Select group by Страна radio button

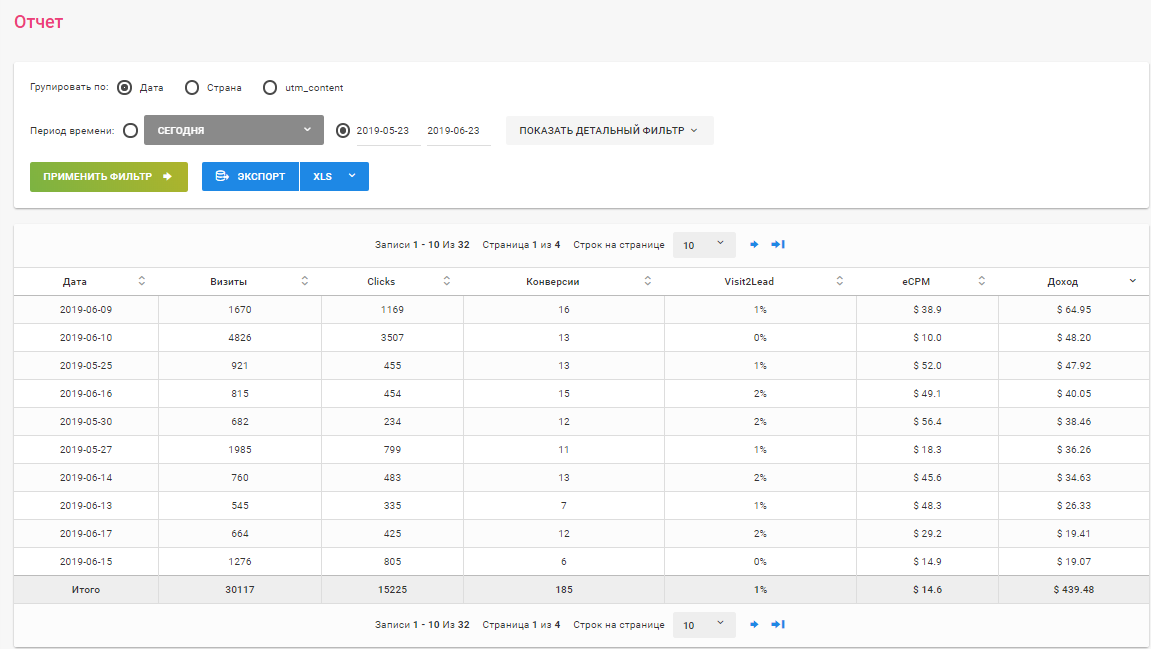click(x=192, y=87)
